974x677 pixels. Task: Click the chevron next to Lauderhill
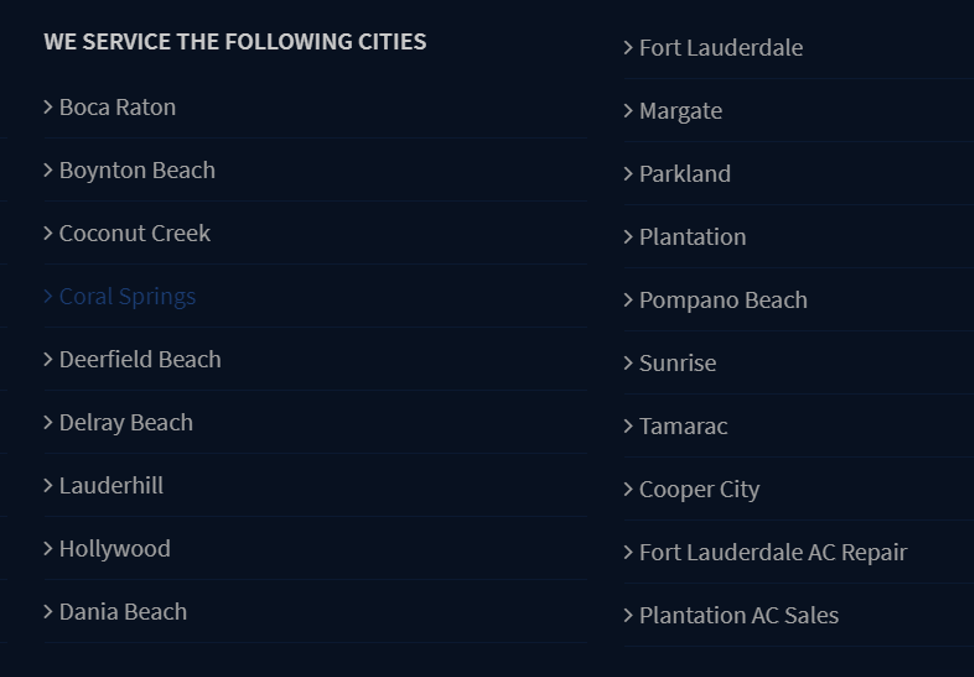pos(48,486)
